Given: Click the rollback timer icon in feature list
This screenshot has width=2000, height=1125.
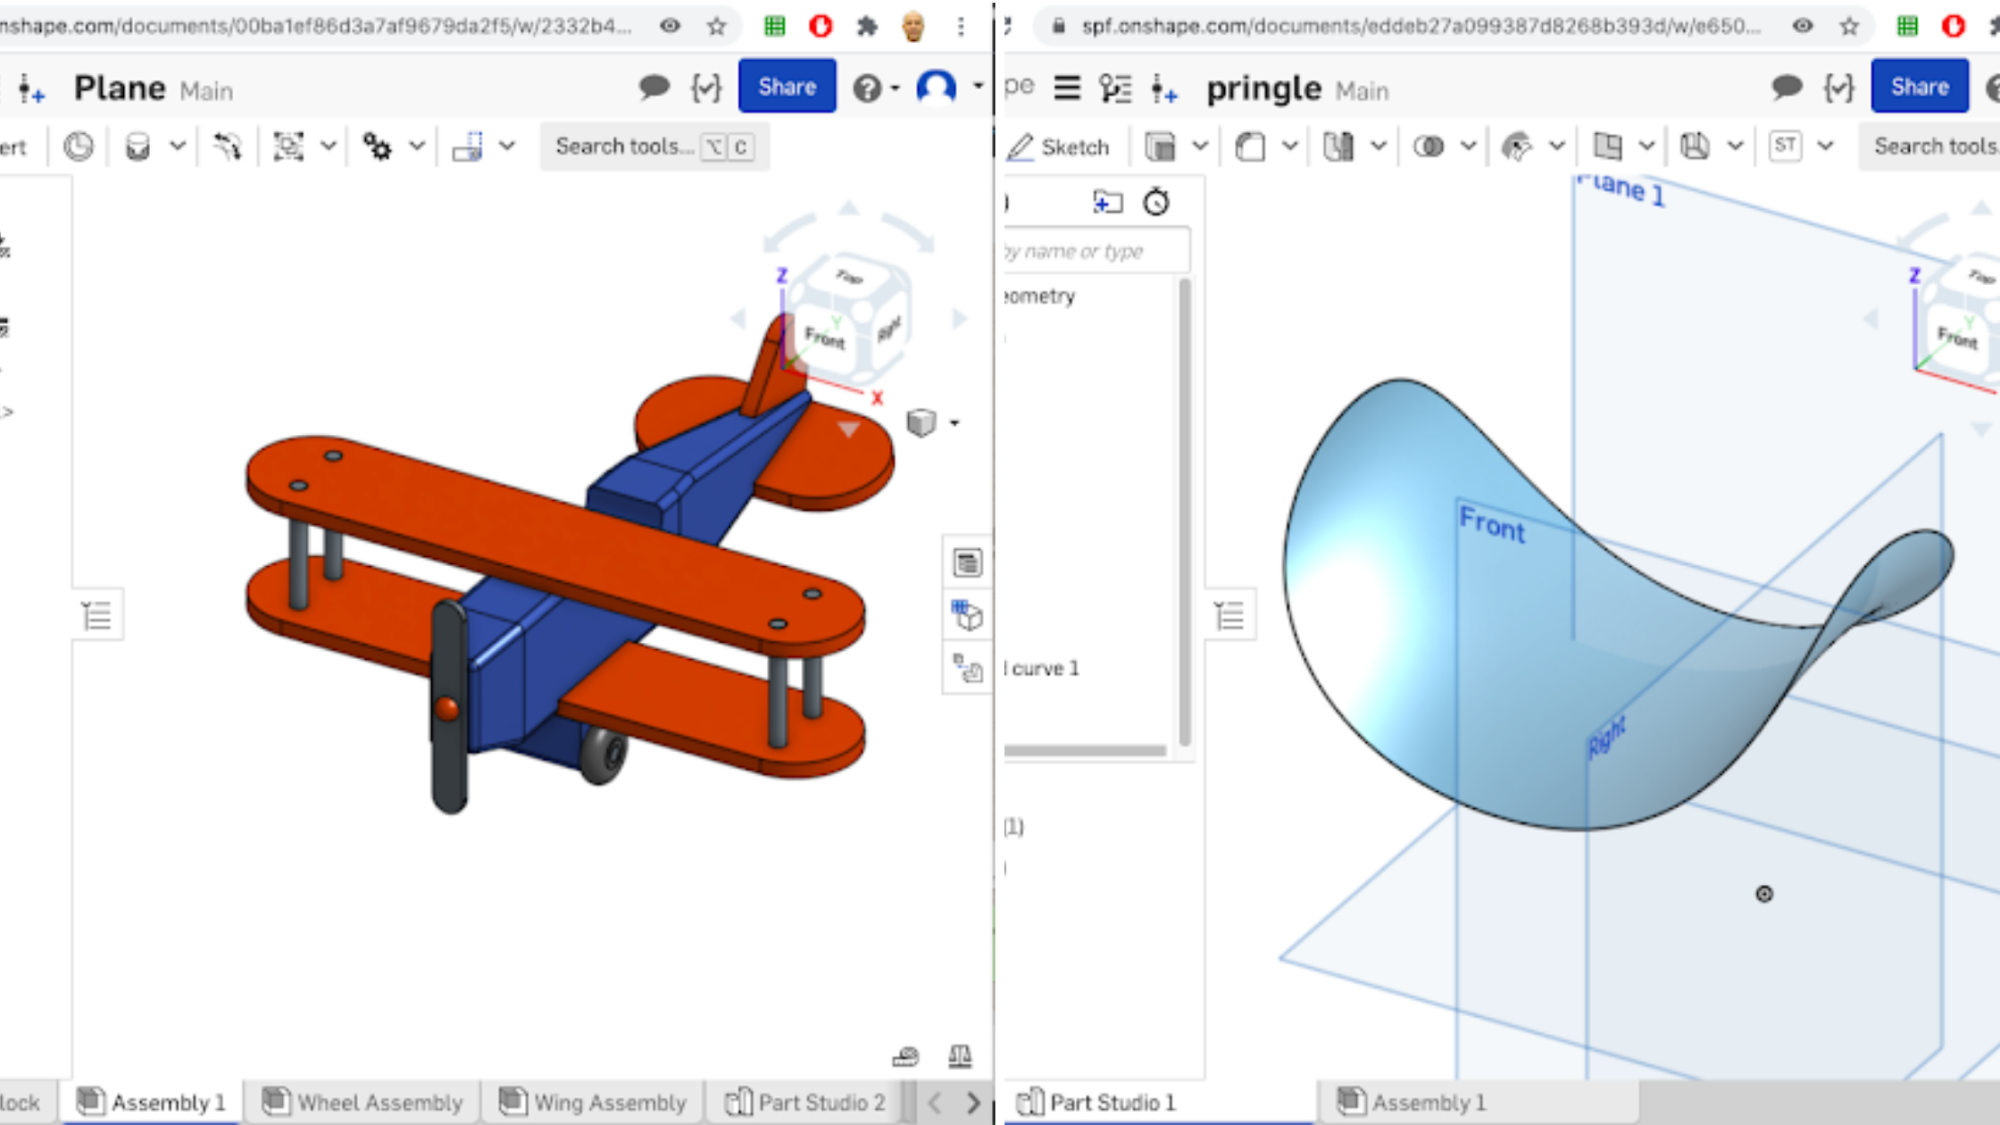Looking at the screenshot, I should 1156,202.
